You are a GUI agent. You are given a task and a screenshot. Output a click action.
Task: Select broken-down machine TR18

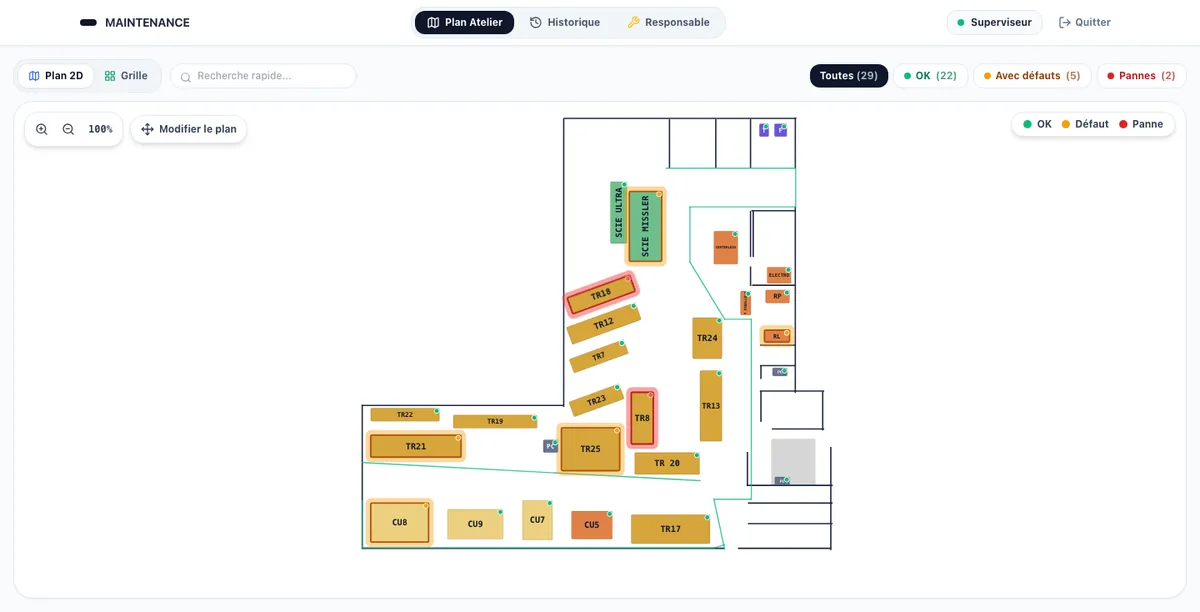pyautogui.click(x=601, y=295)
